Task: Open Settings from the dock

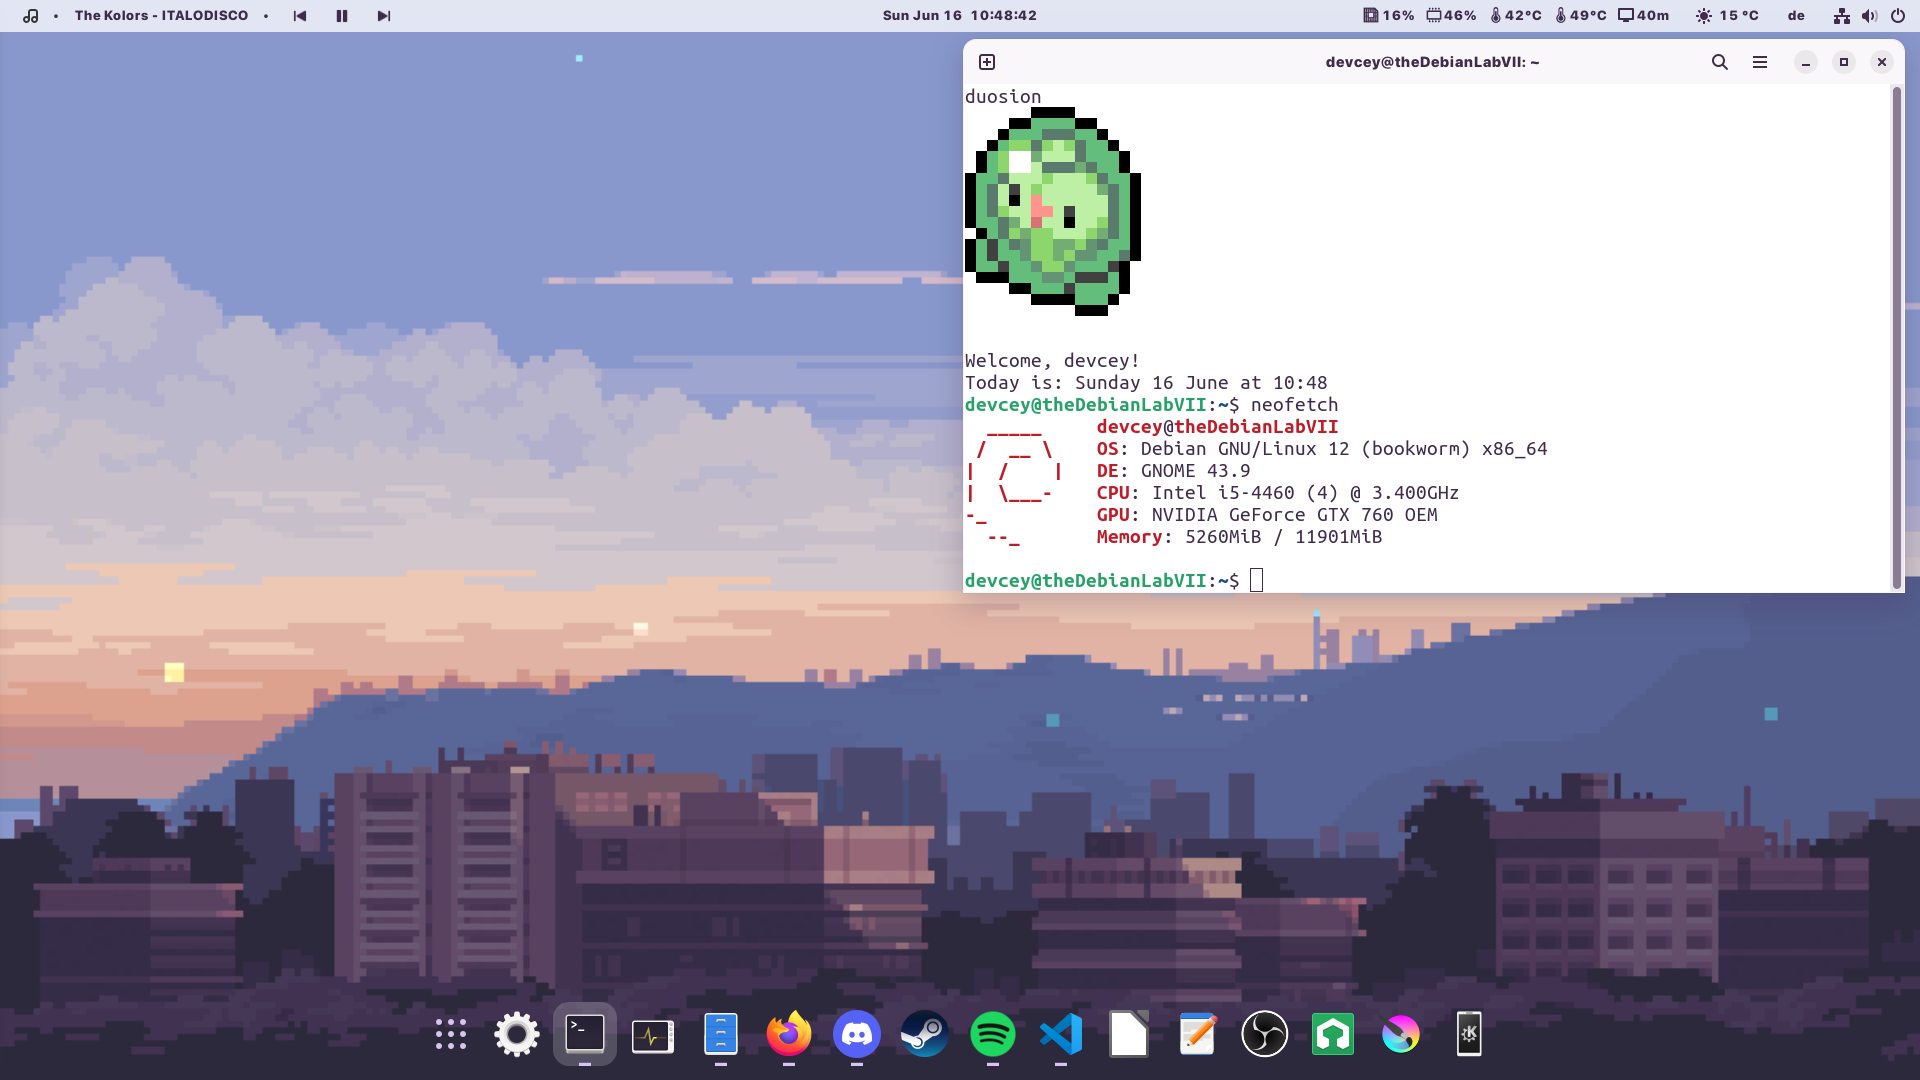Action: point(517,1034)
